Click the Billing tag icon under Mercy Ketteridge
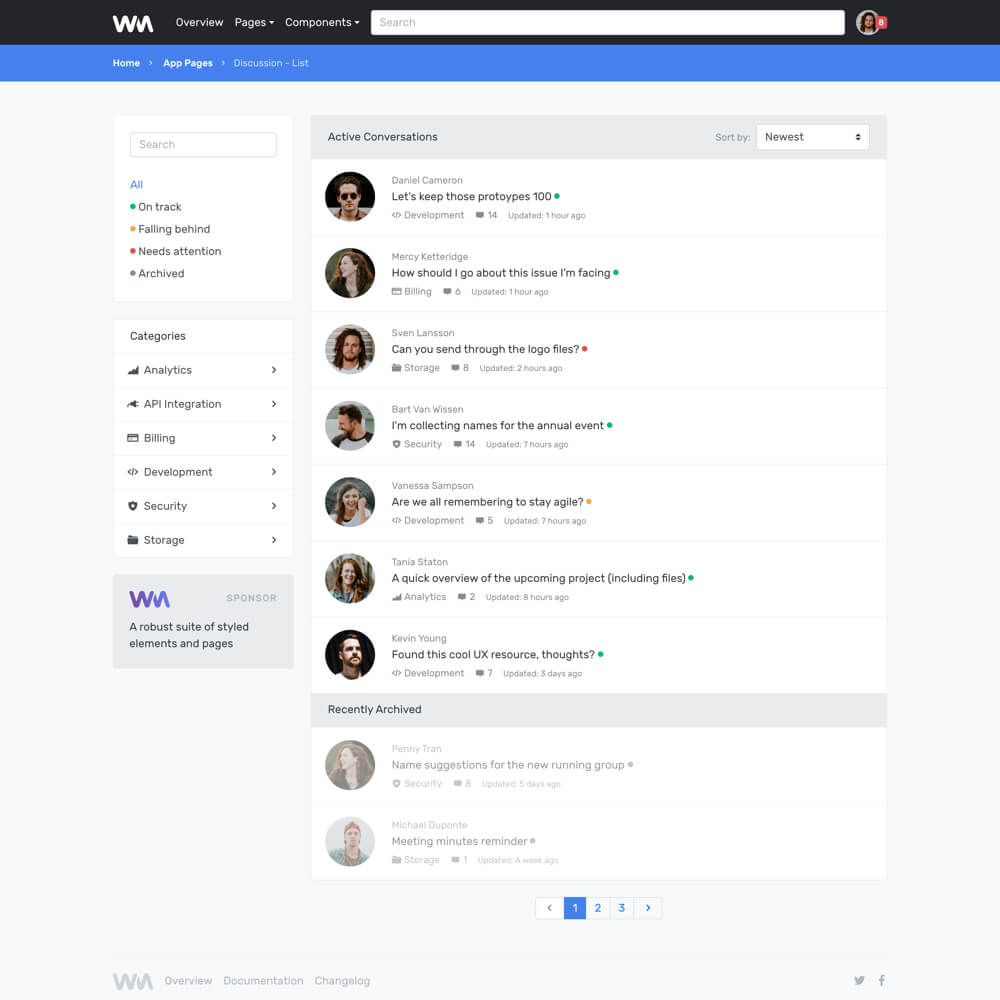 point(397,292)
